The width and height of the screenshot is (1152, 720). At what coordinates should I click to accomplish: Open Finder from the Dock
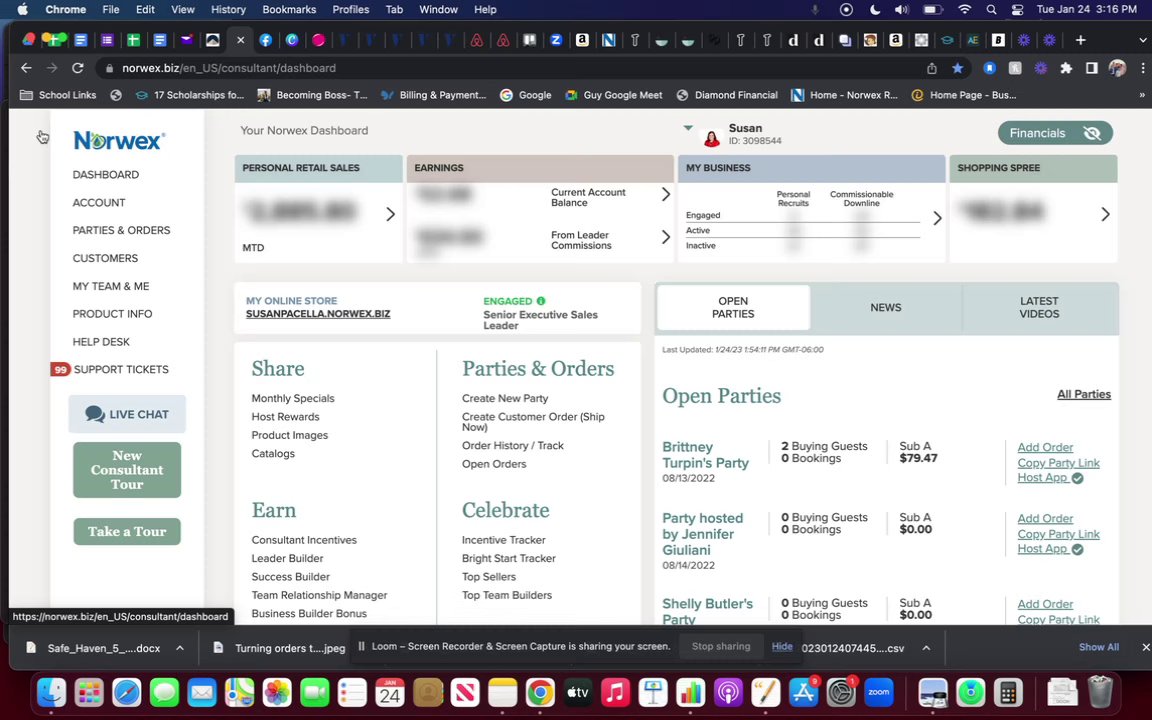coord(51,692)
